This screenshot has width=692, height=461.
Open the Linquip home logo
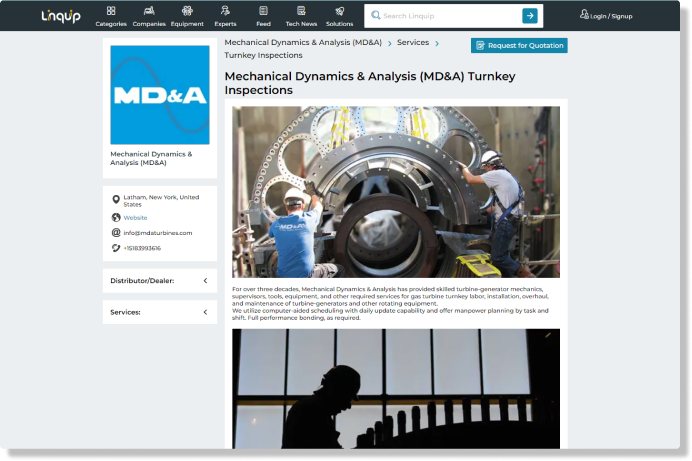click(61, 16)
